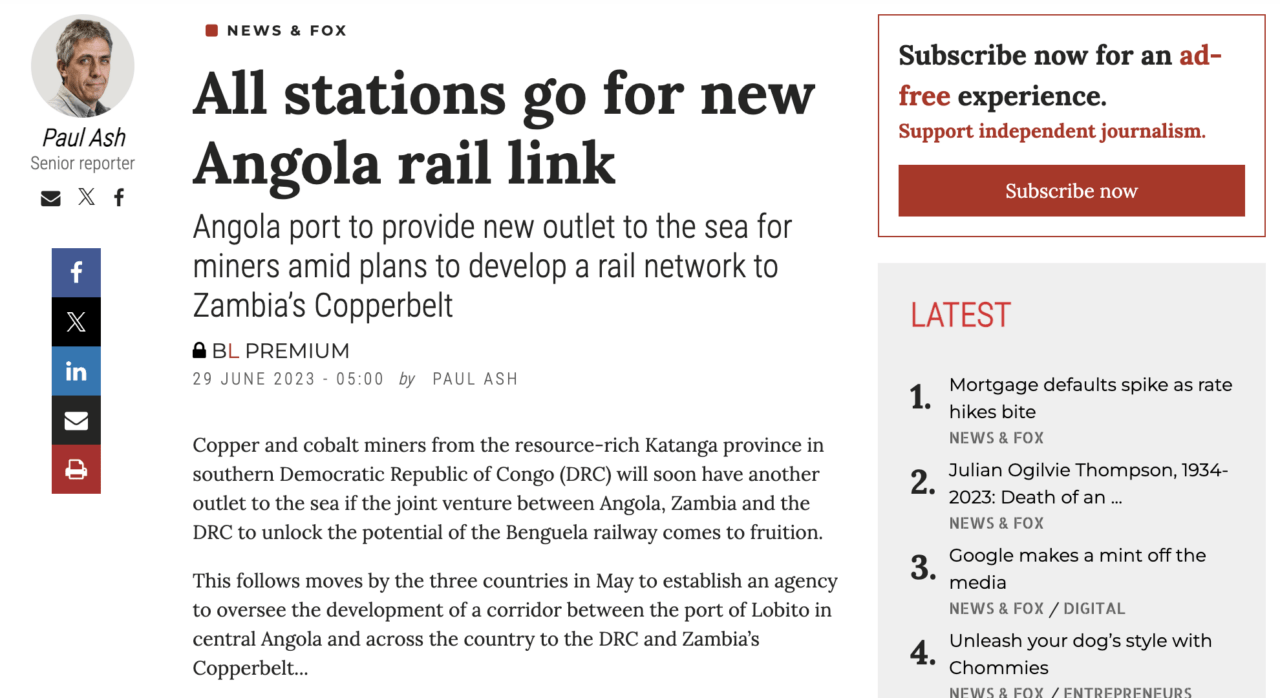Email the article using the sidebar envelope icon
1280x698 pixels.
click(76, 420)
